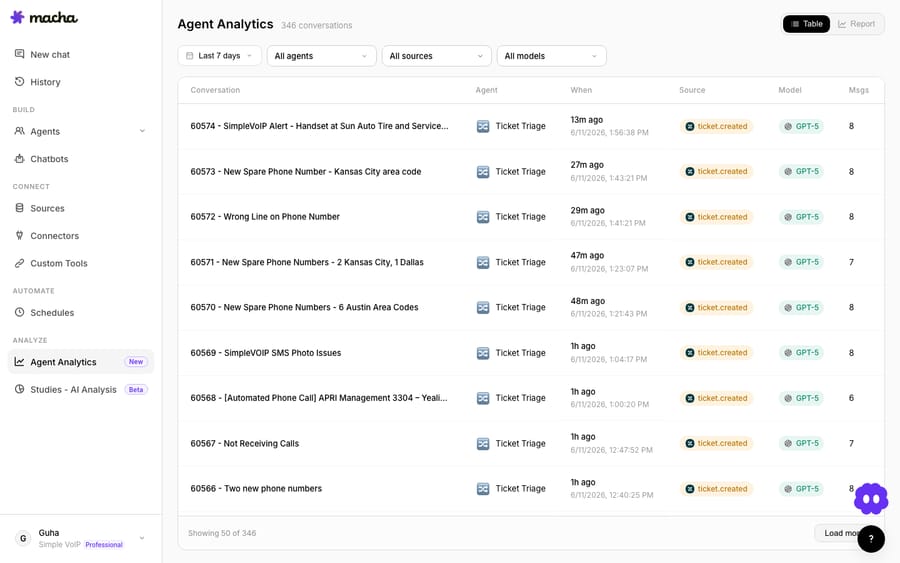900x563 pixels.
Task: Open Custom Tools in sidebar
Action: pyautogui.click(x=80, y=263)
